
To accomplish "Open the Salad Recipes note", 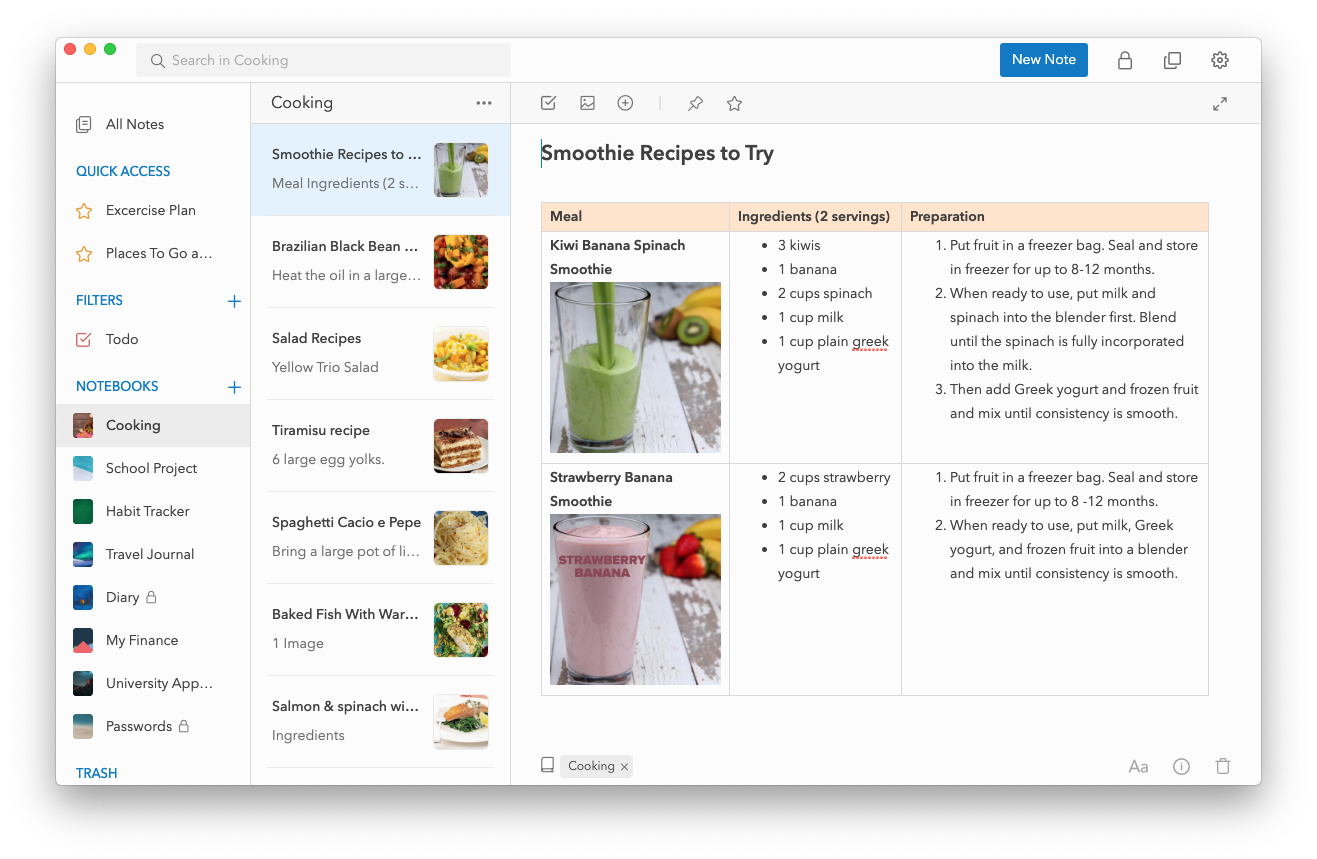I will [380, 353].
